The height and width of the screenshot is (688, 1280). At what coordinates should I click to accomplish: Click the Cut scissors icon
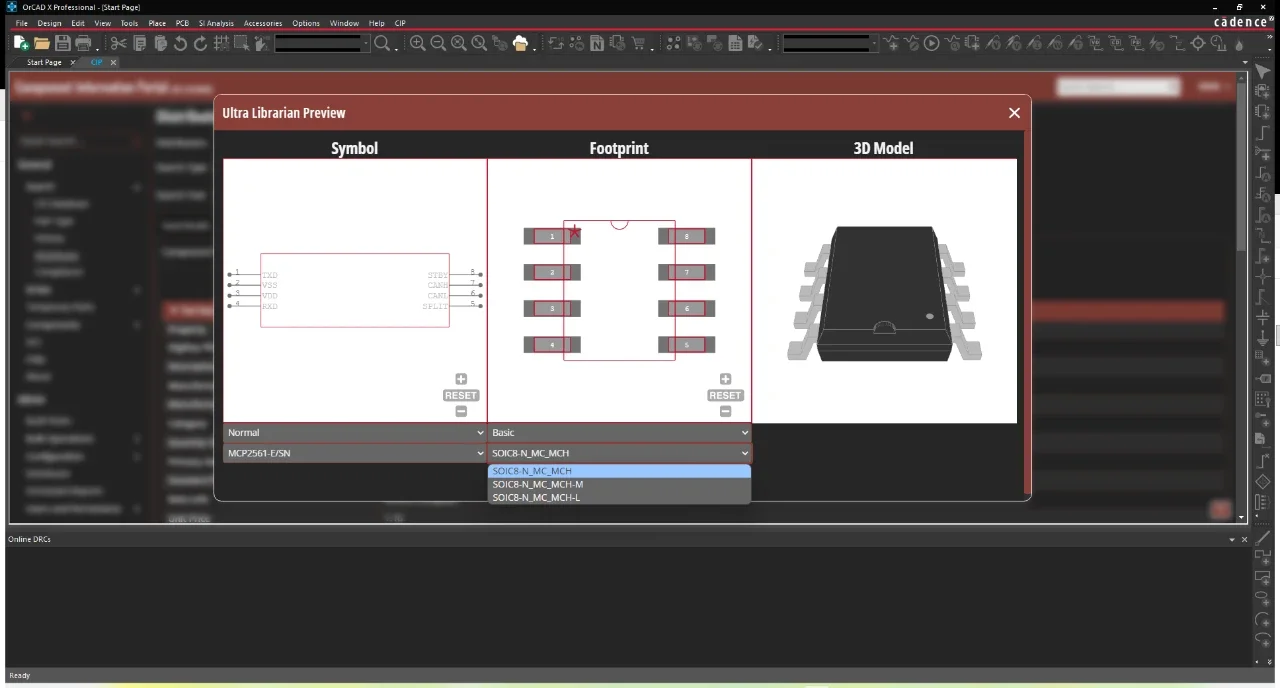[x=119, y=43]
